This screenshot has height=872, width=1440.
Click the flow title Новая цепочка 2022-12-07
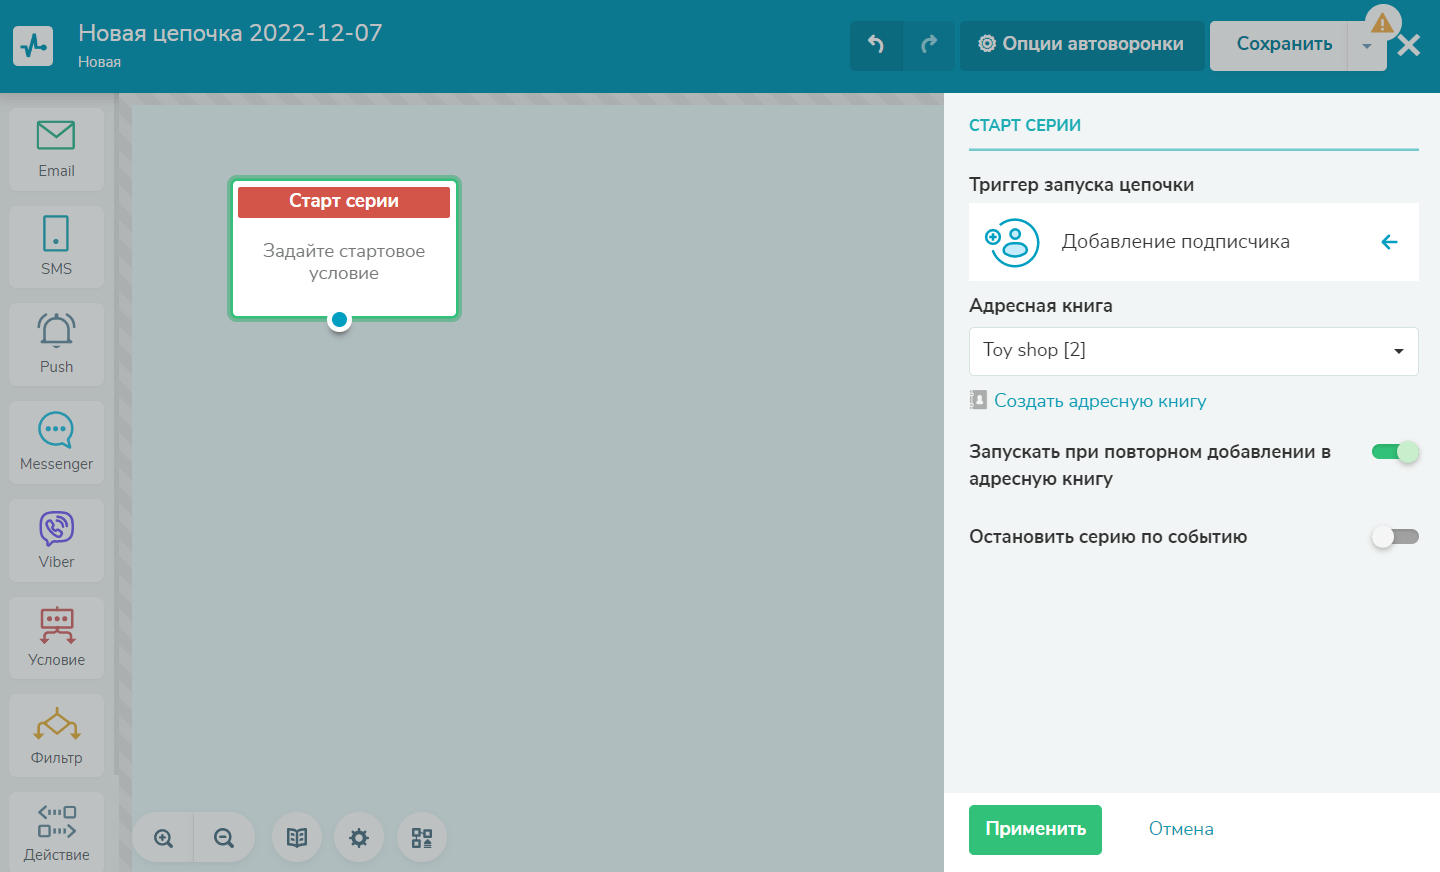point(230,33)
